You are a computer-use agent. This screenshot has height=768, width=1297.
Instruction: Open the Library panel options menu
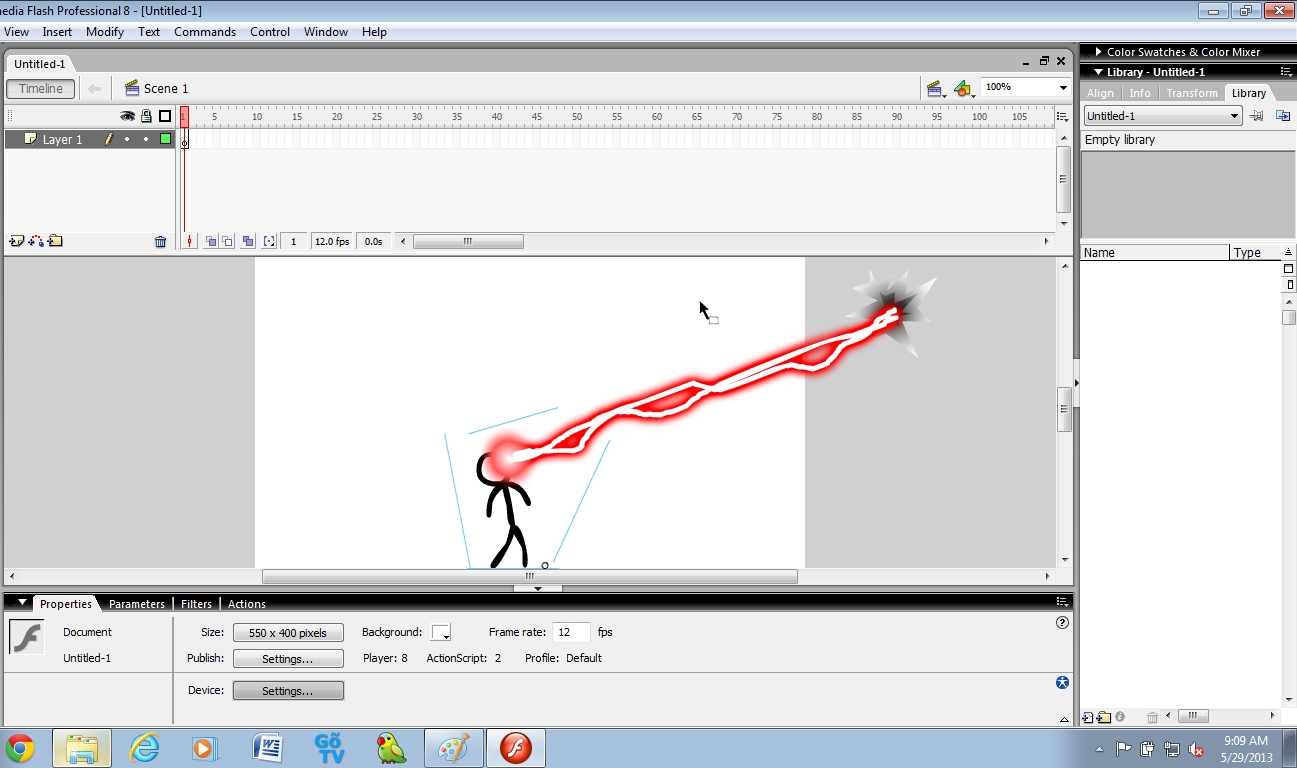click(x=1285, y=71)
